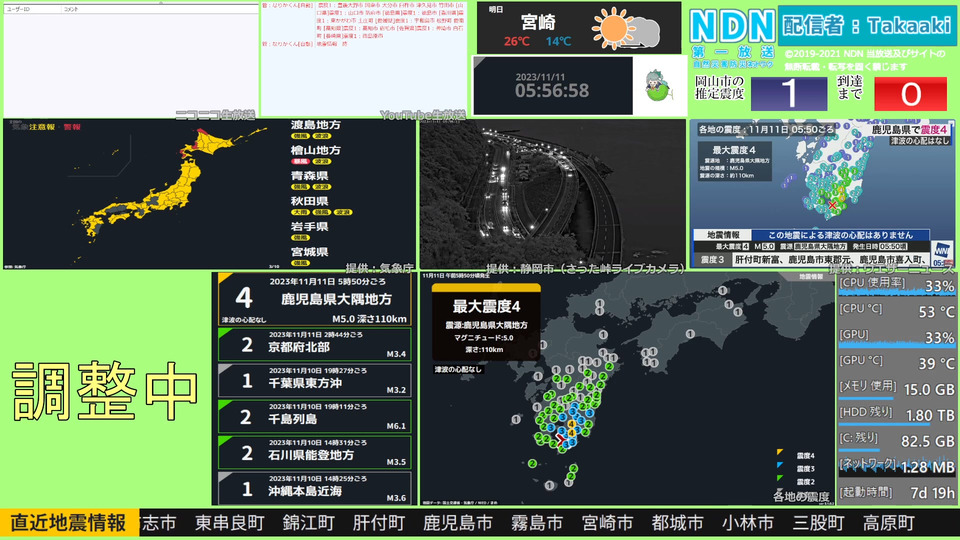Click the yellow 震度4 legend marker
Screen dimensions: 960x540
click(780, 452)
